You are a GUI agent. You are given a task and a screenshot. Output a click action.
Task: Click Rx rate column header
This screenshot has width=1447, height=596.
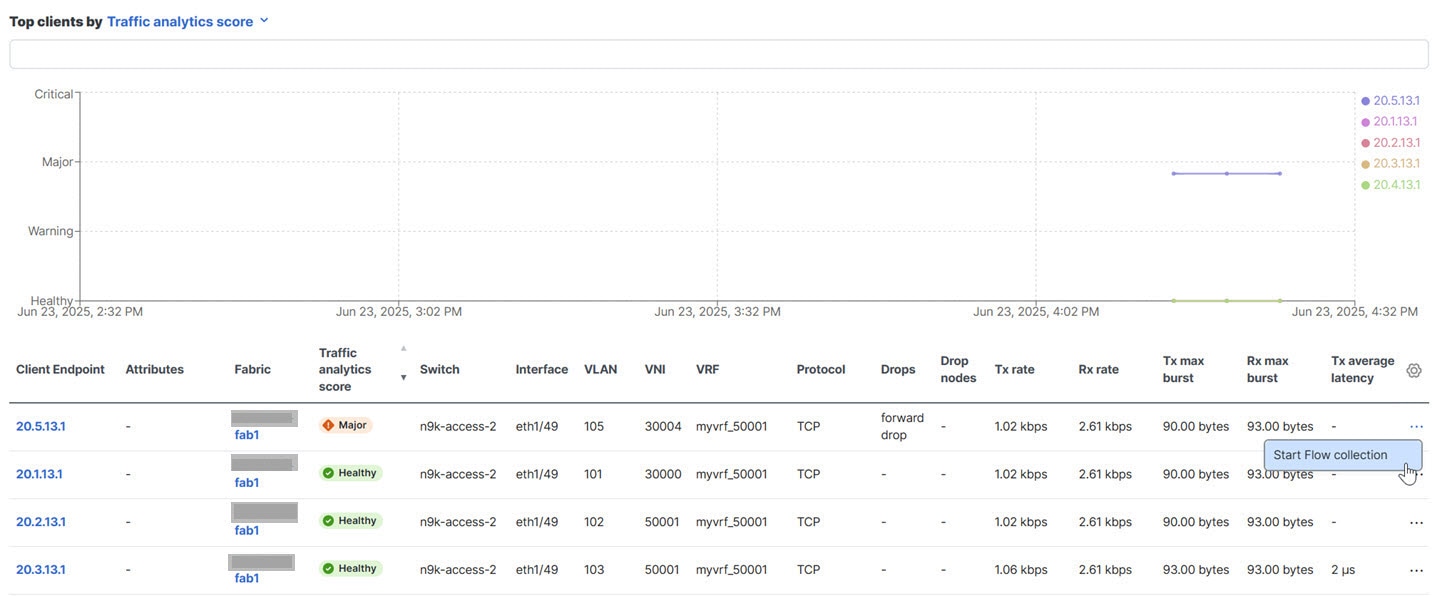point(1099,370)
